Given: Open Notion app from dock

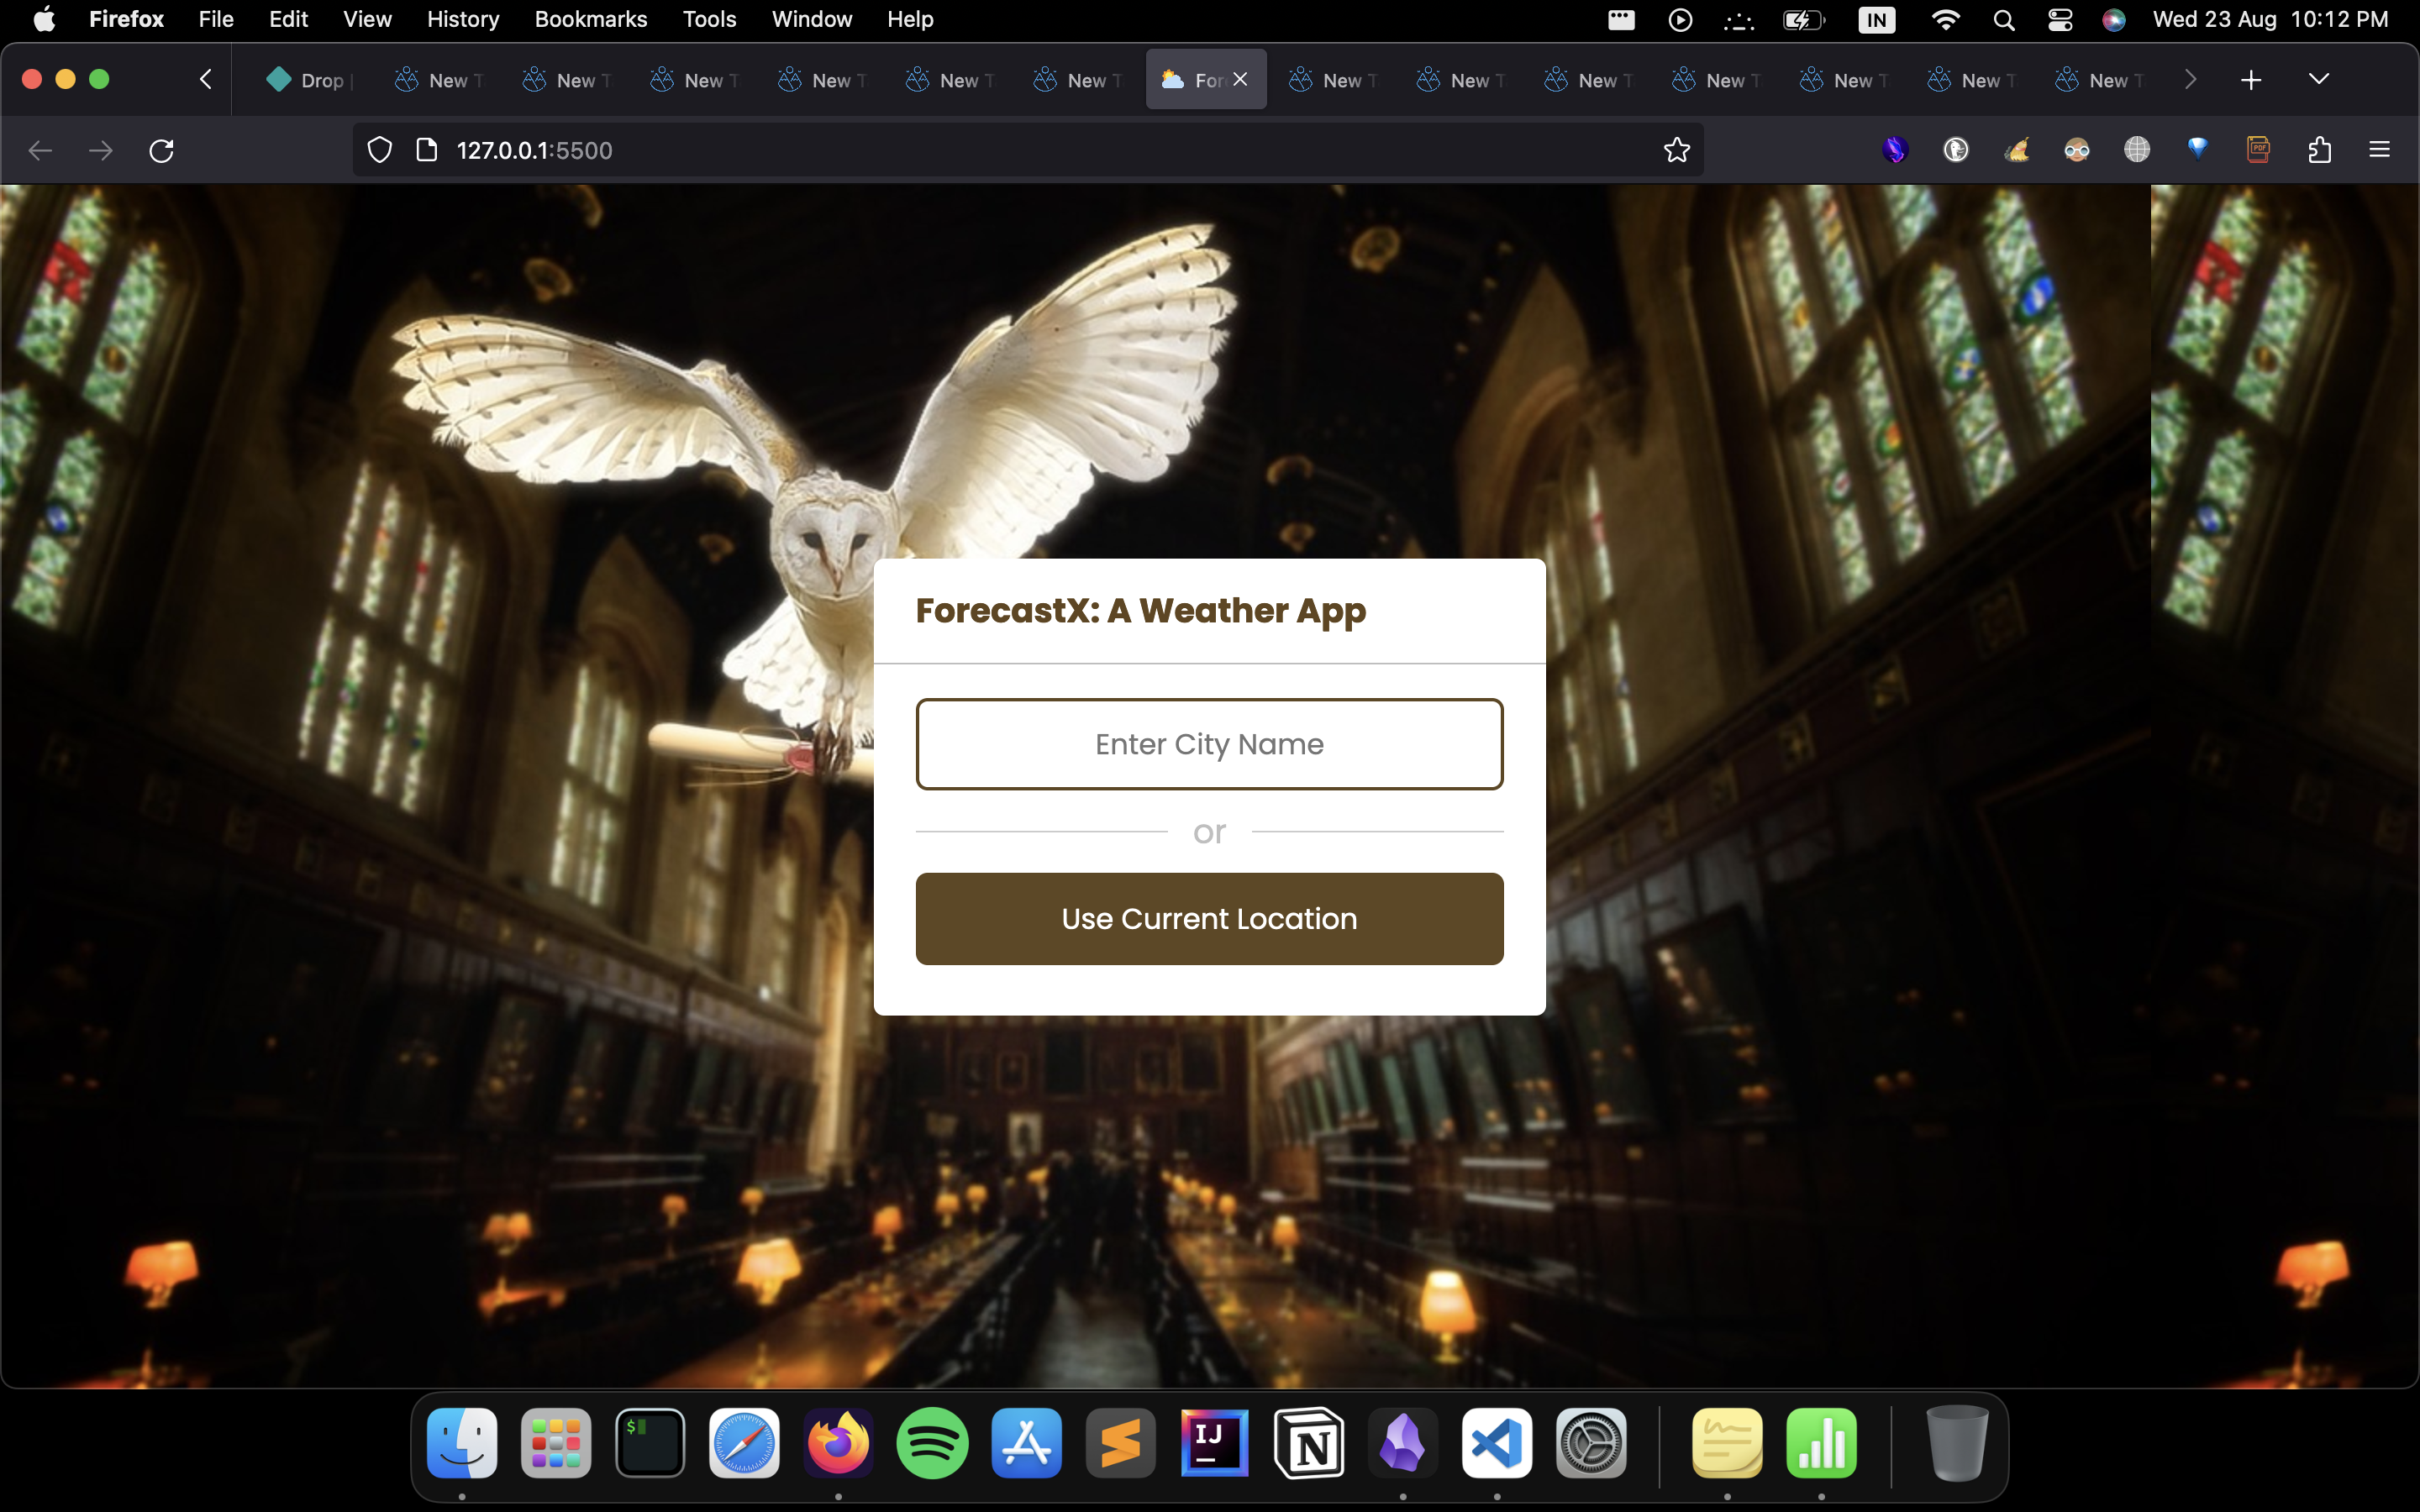Looking at the screenshot, I should click(1308, 1442).
